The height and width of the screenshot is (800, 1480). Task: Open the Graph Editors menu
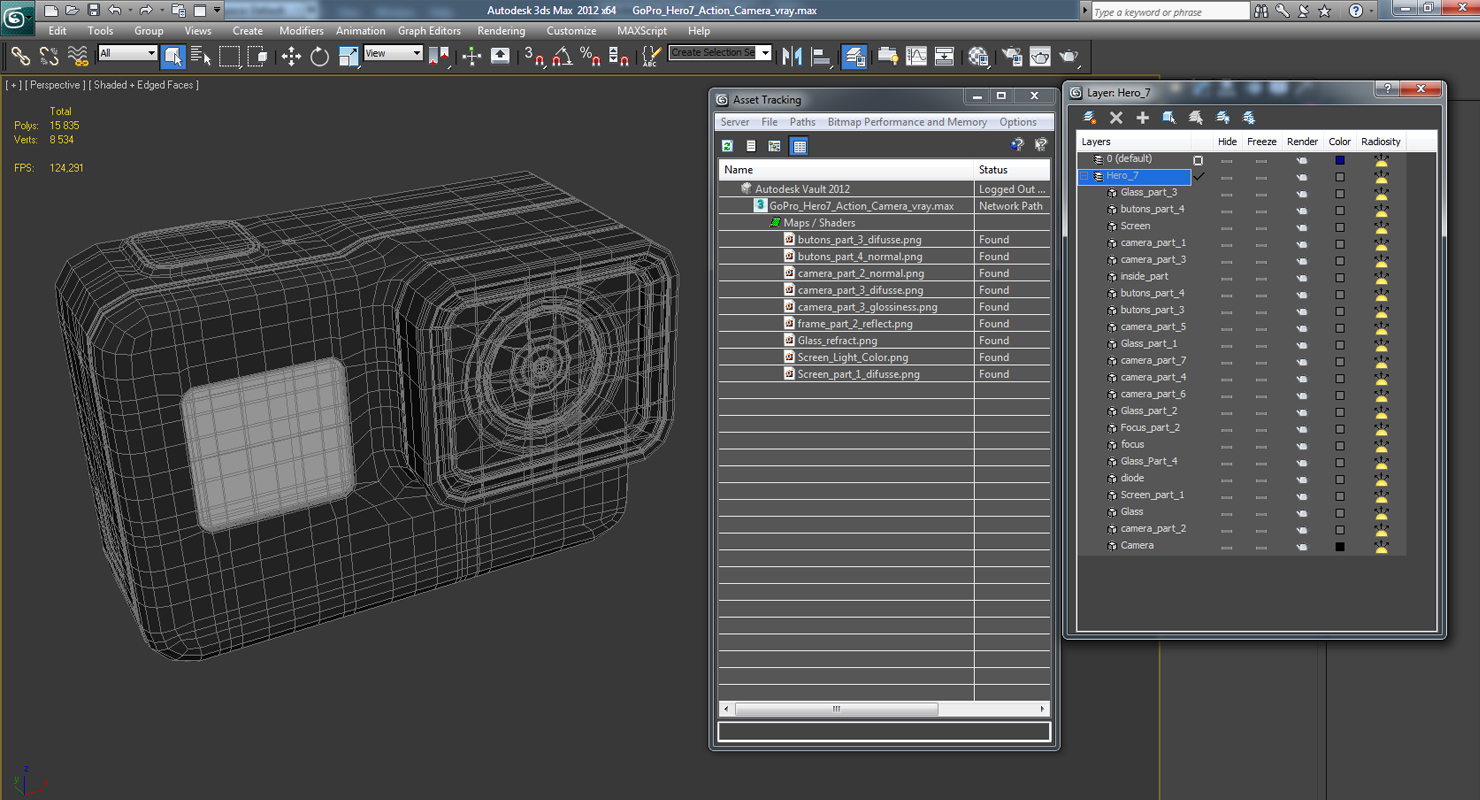429,31
